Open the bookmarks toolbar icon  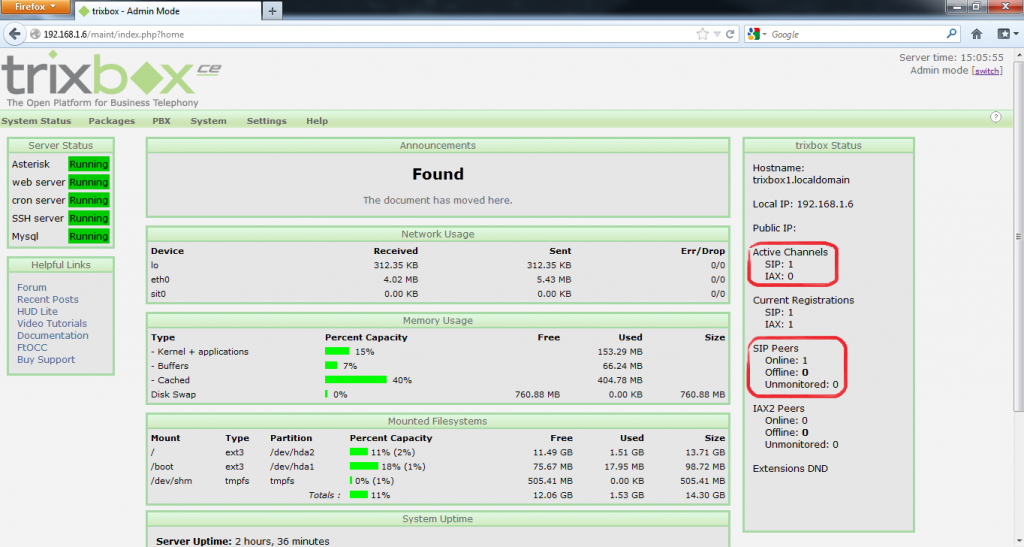coord(1004,34)
